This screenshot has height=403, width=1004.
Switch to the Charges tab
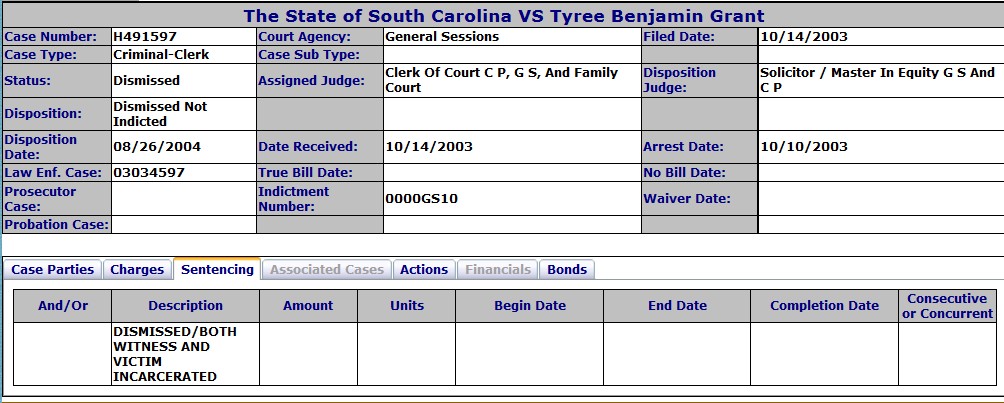pos(137,269)
